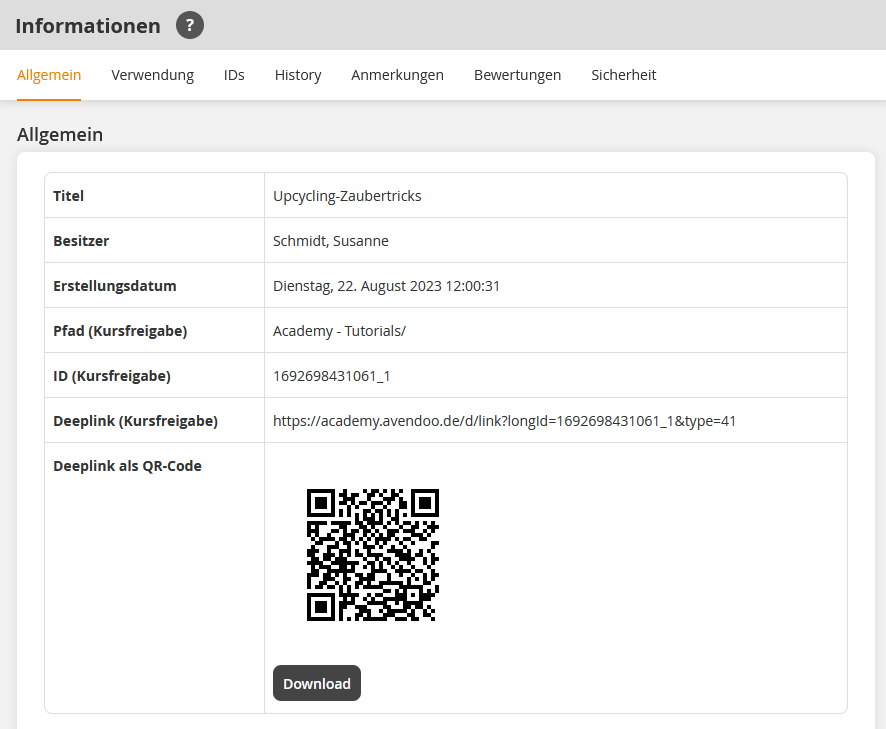Click the deeplink QR code image

(x=373, y=555)
